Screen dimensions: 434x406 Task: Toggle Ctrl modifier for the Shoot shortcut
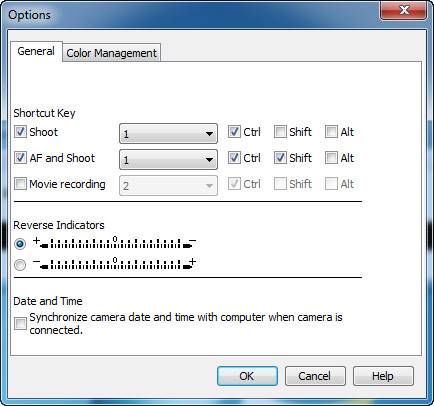(x=234, y=132)
